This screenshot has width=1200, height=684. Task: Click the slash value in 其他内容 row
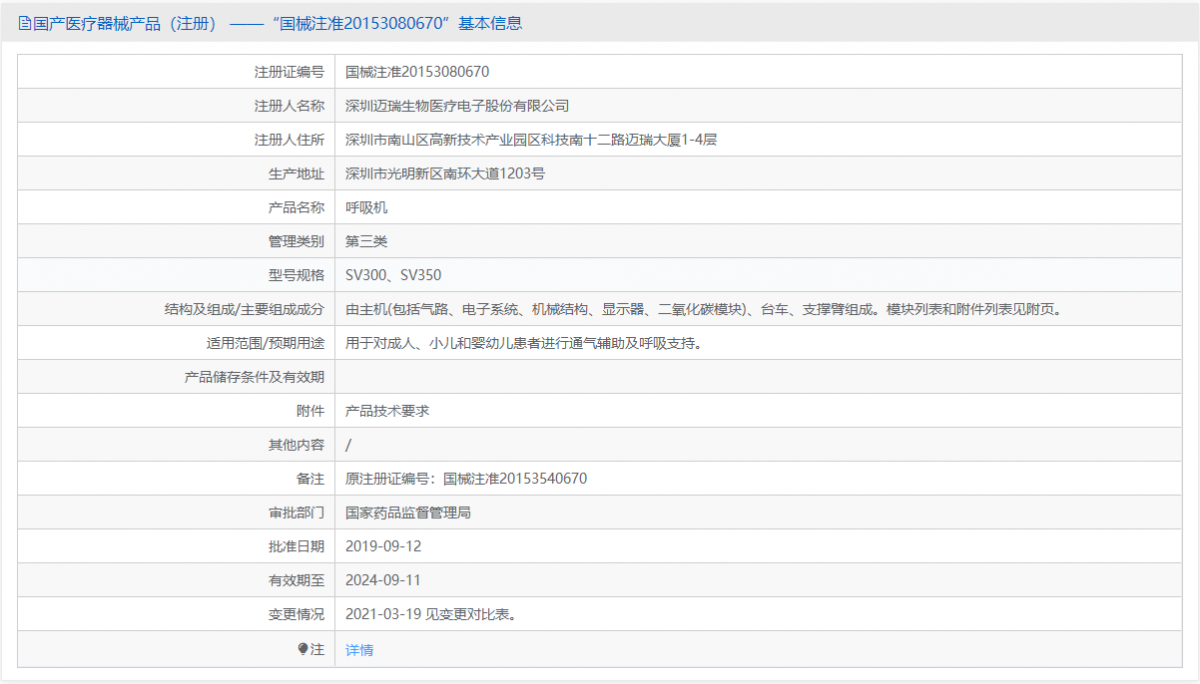point(348,445)
